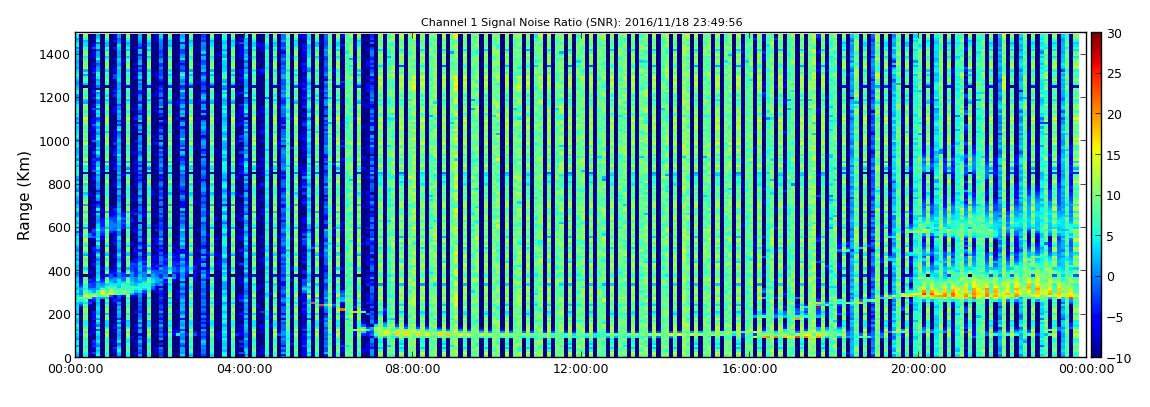Click the colorbar value −10 label
Viewport: 1150px width, 407px height.
coord(1118,358)
